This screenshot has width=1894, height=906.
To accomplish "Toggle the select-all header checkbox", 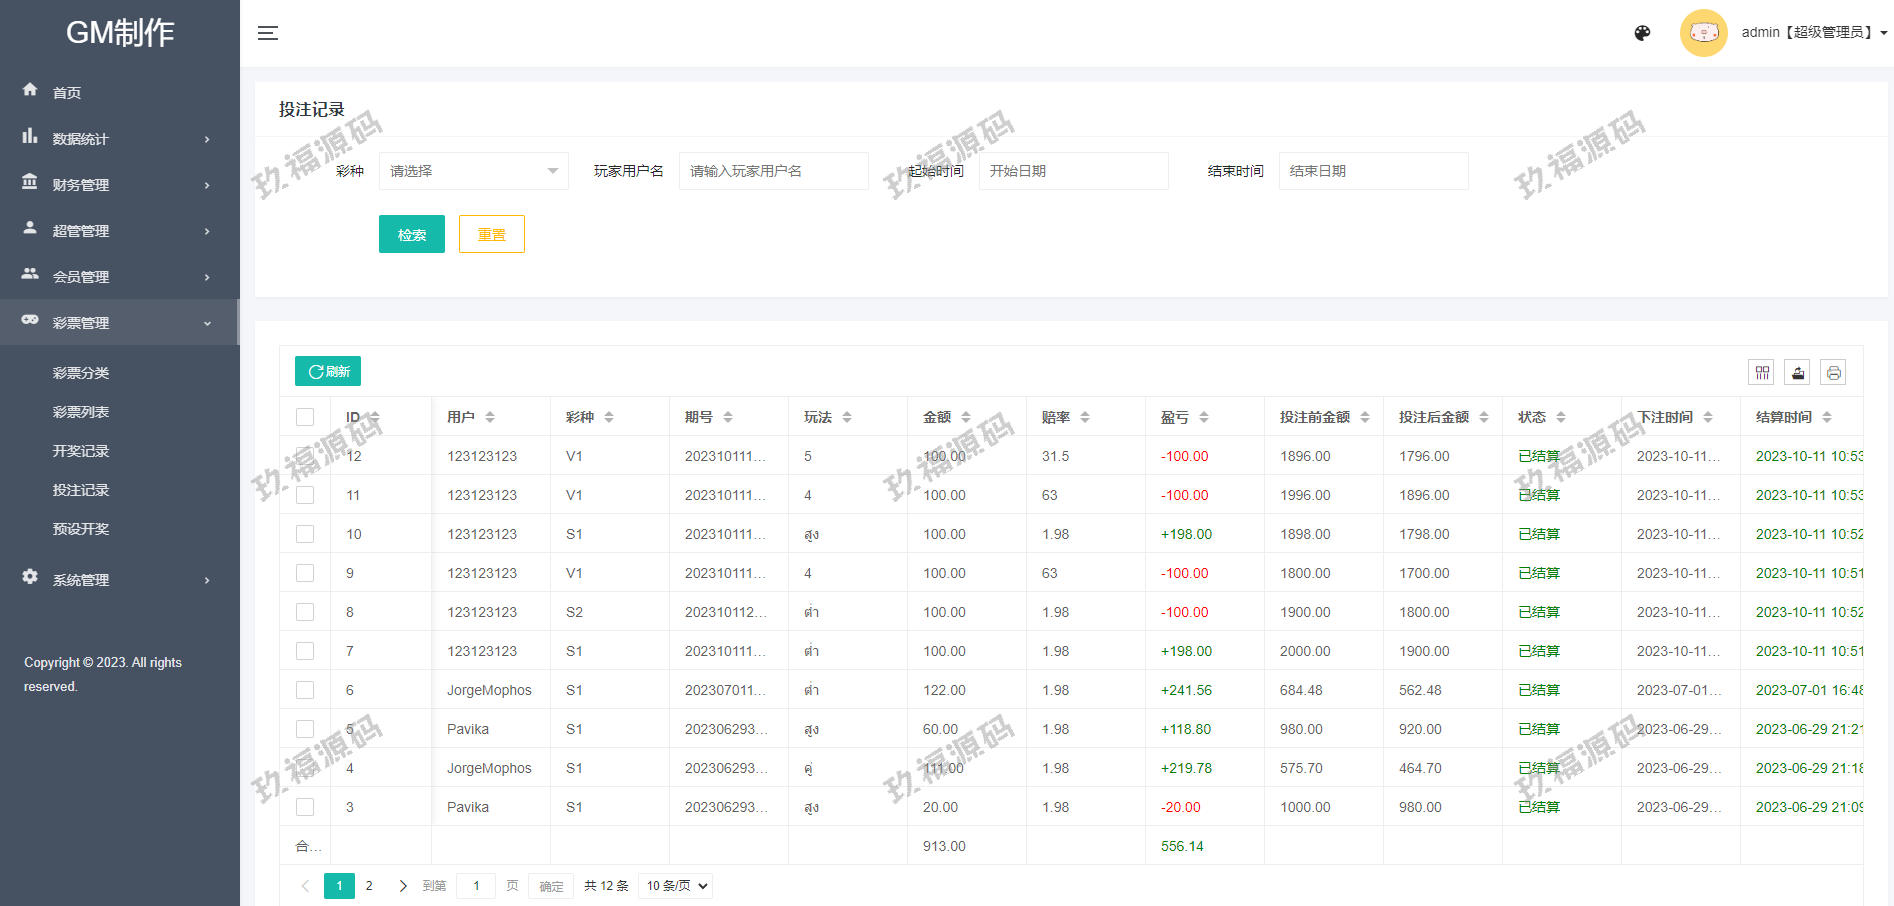I will 305,417.
